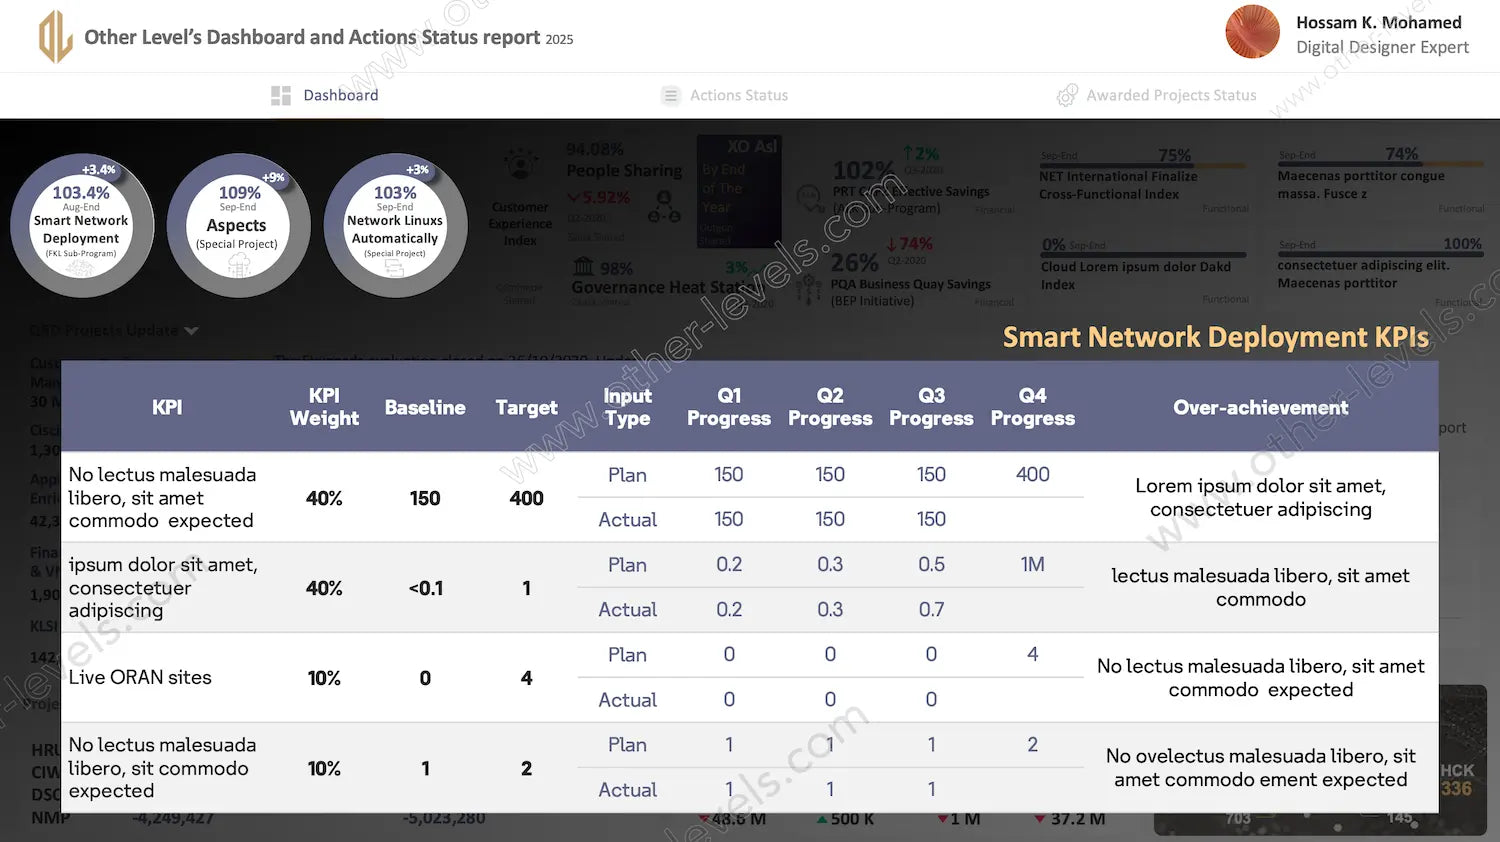Click the XO Asl dark card
This screenshot has width=1500, height=842.
[738, 192]
